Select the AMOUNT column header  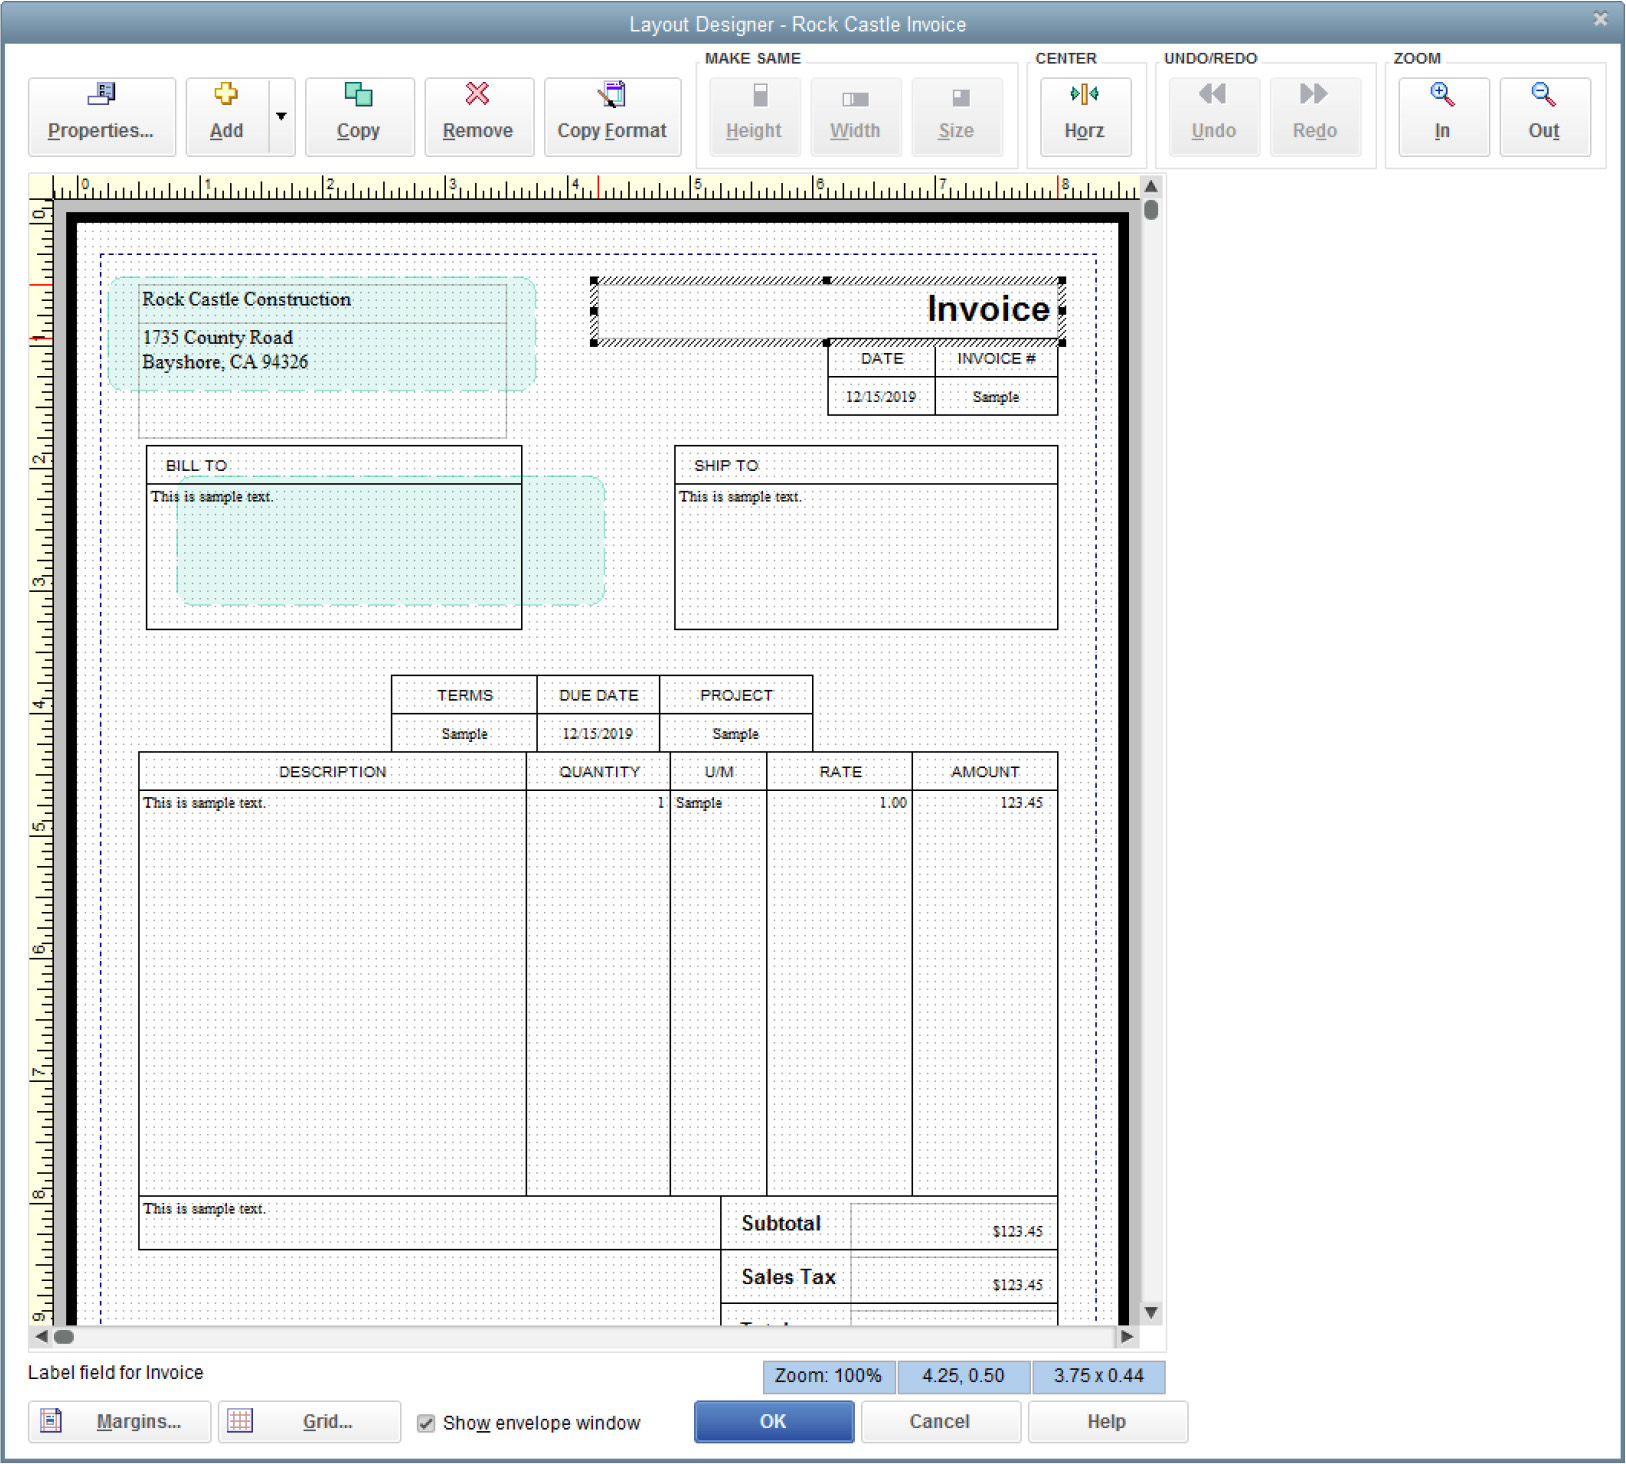pos(985,772)
